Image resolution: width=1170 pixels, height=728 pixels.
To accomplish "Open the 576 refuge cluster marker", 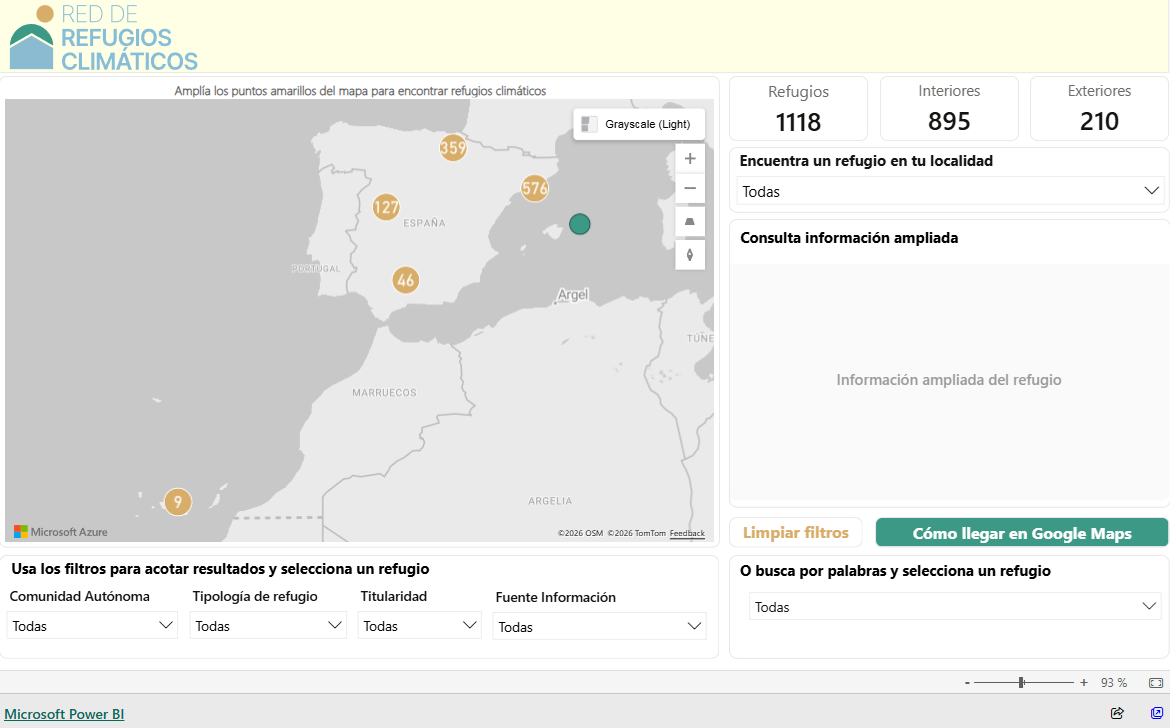I will (x=535, y=188).
